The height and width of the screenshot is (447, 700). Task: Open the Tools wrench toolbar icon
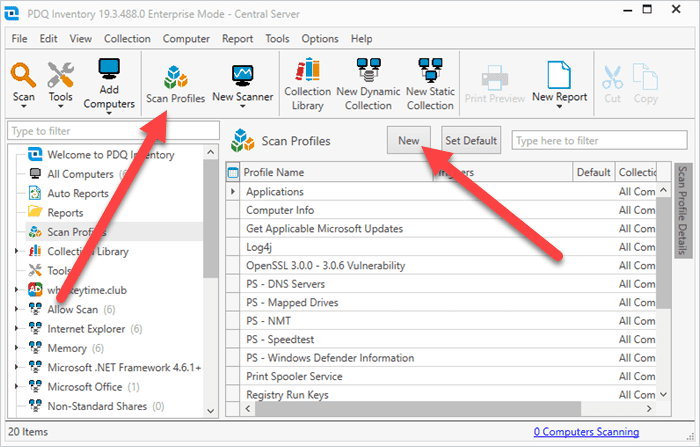coord(60,75)
